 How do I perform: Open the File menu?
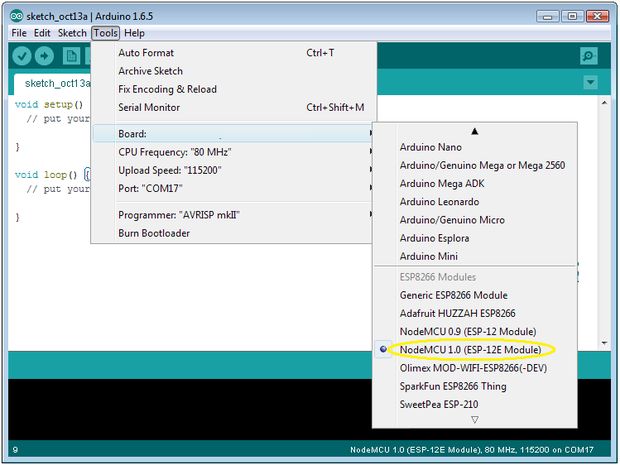point(19,33)
